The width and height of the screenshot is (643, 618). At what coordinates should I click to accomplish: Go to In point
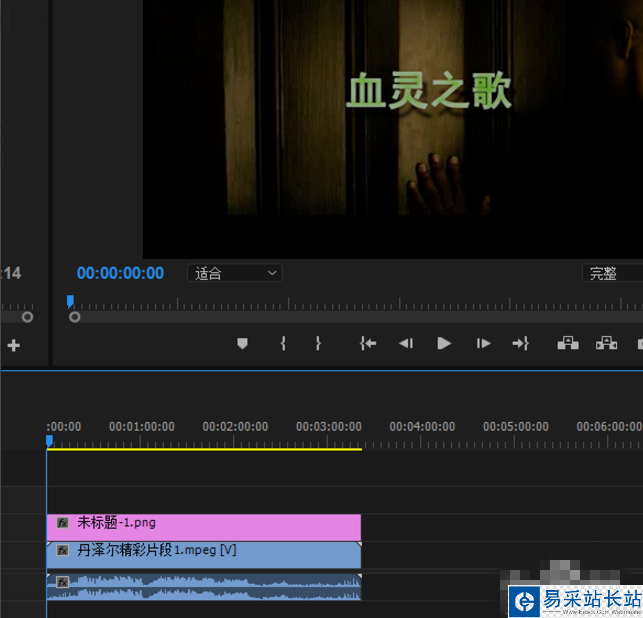368,343
